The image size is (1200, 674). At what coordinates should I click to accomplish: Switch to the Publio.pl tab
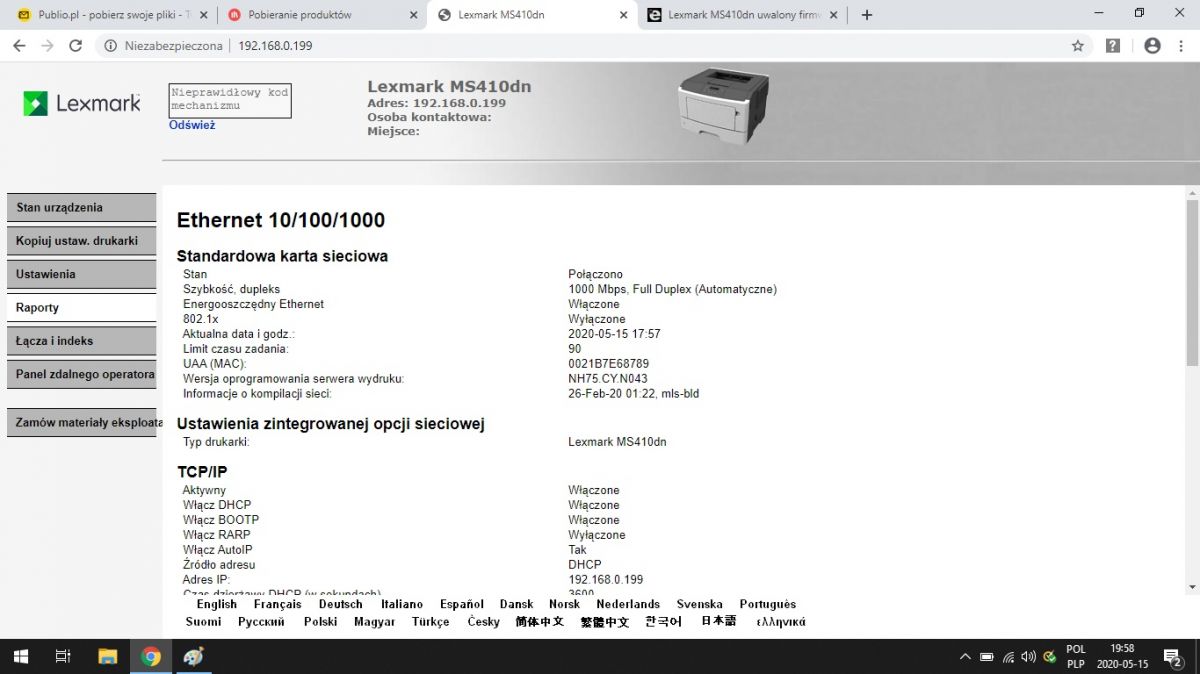point(110,15)
